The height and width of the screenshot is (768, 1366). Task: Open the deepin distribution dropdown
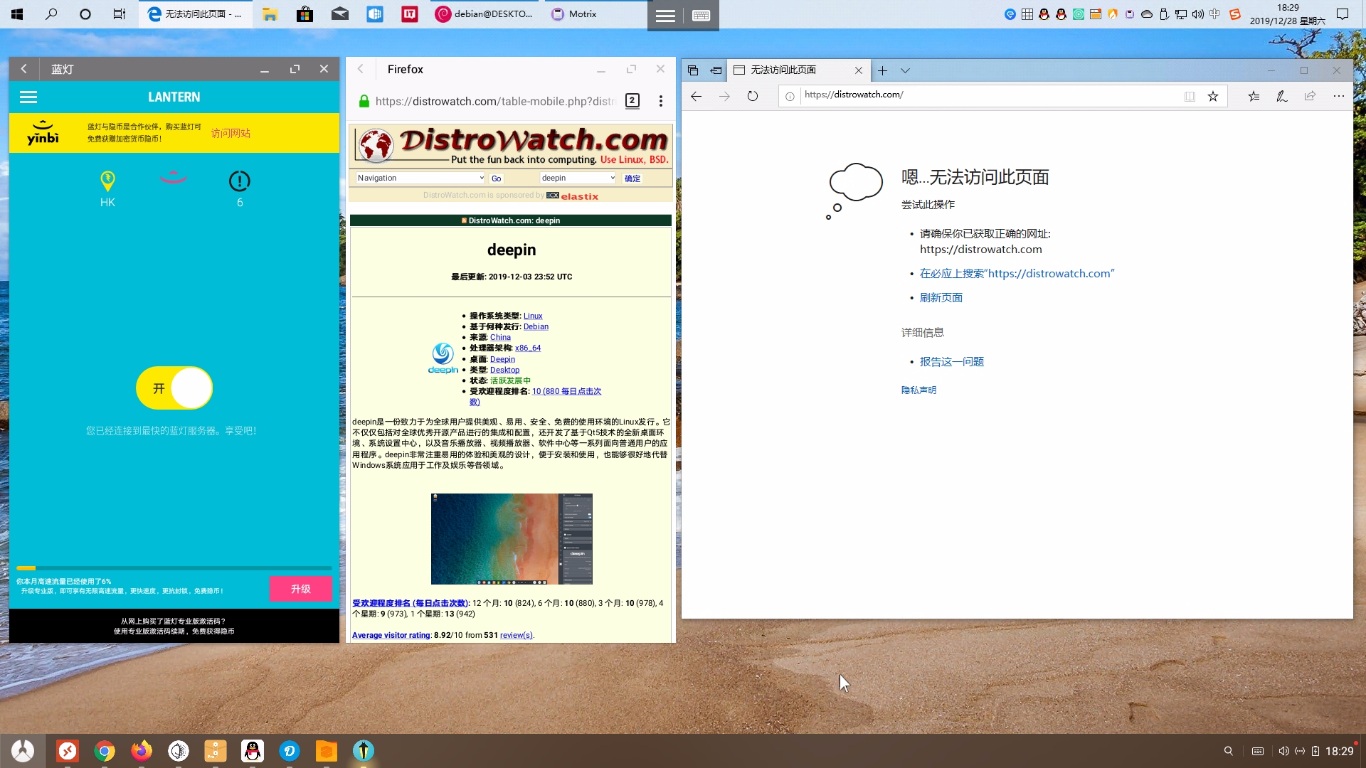pyautogui.click(x=578, y=178)
